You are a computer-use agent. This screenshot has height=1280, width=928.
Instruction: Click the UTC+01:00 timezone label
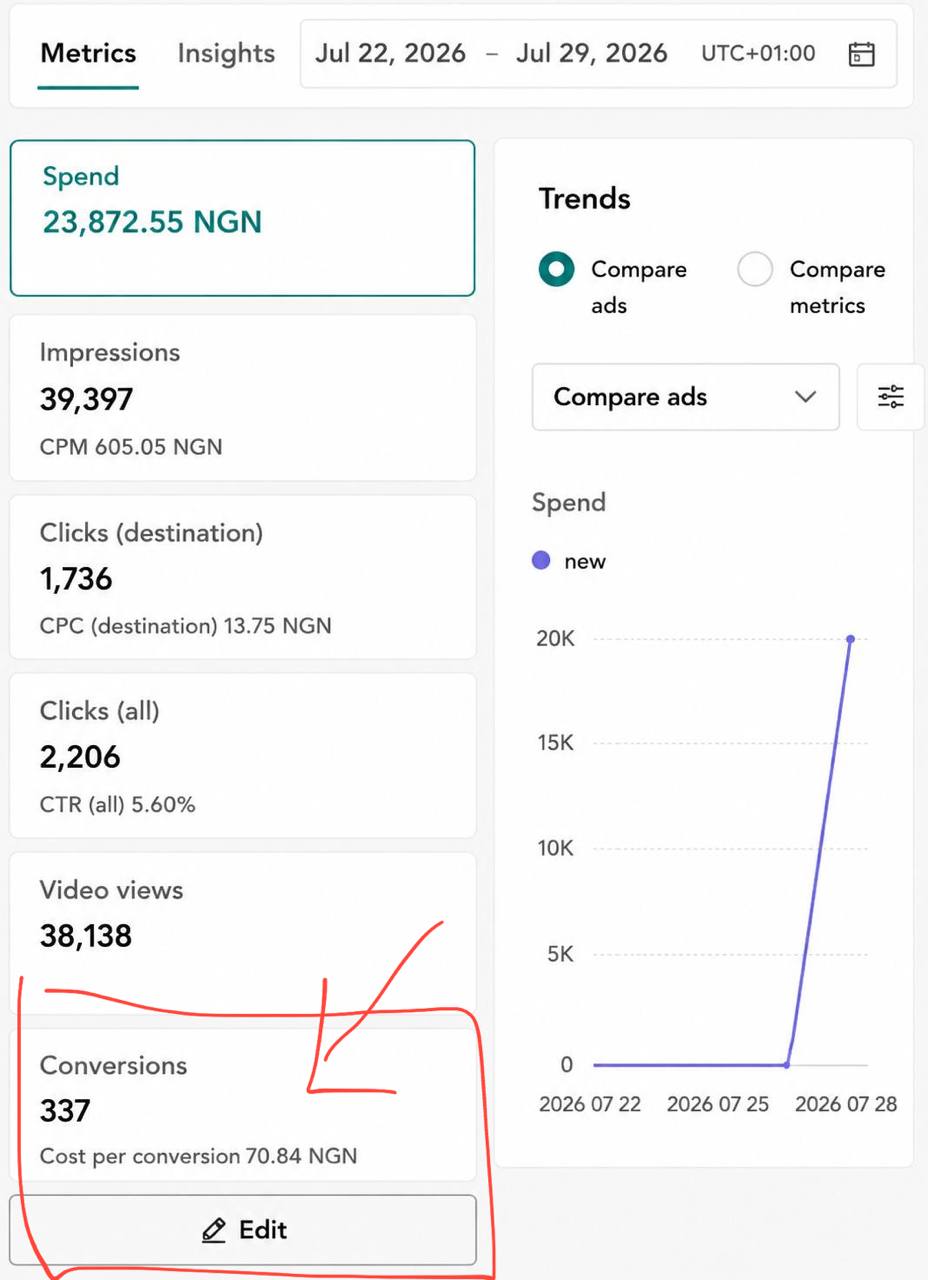click(x=758, y=53)
